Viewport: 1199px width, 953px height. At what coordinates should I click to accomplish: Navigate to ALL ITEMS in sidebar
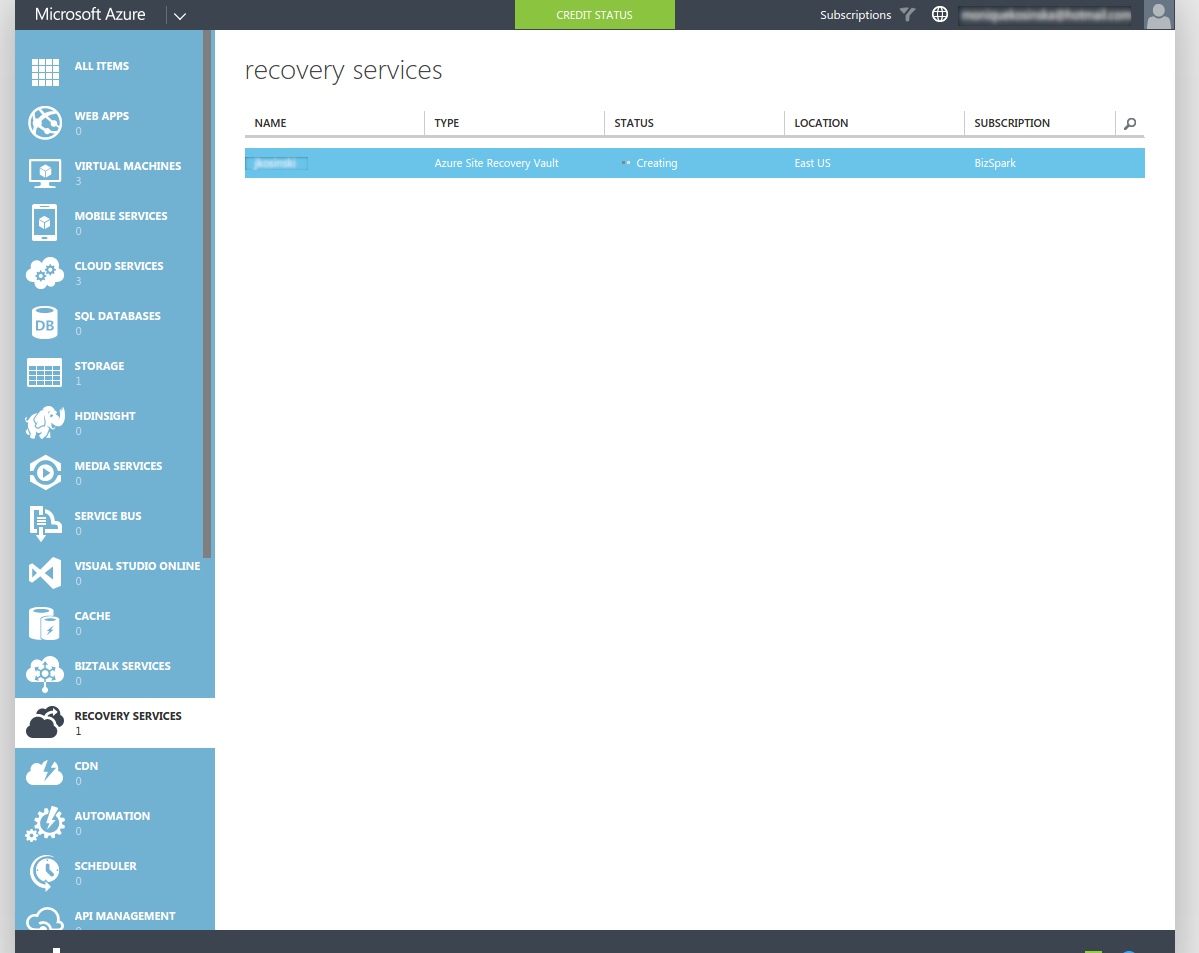102,67
